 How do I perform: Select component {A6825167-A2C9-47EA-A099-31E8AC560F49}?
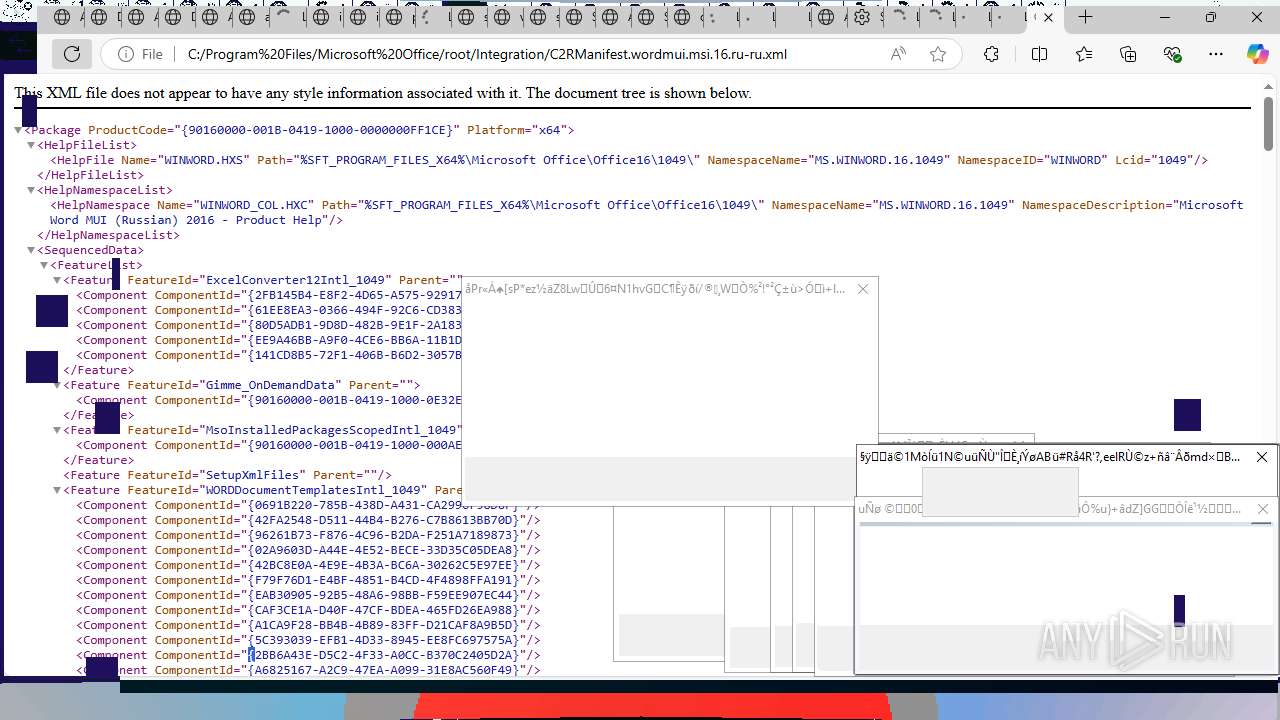pyautogui.click(x=308, y=670)
